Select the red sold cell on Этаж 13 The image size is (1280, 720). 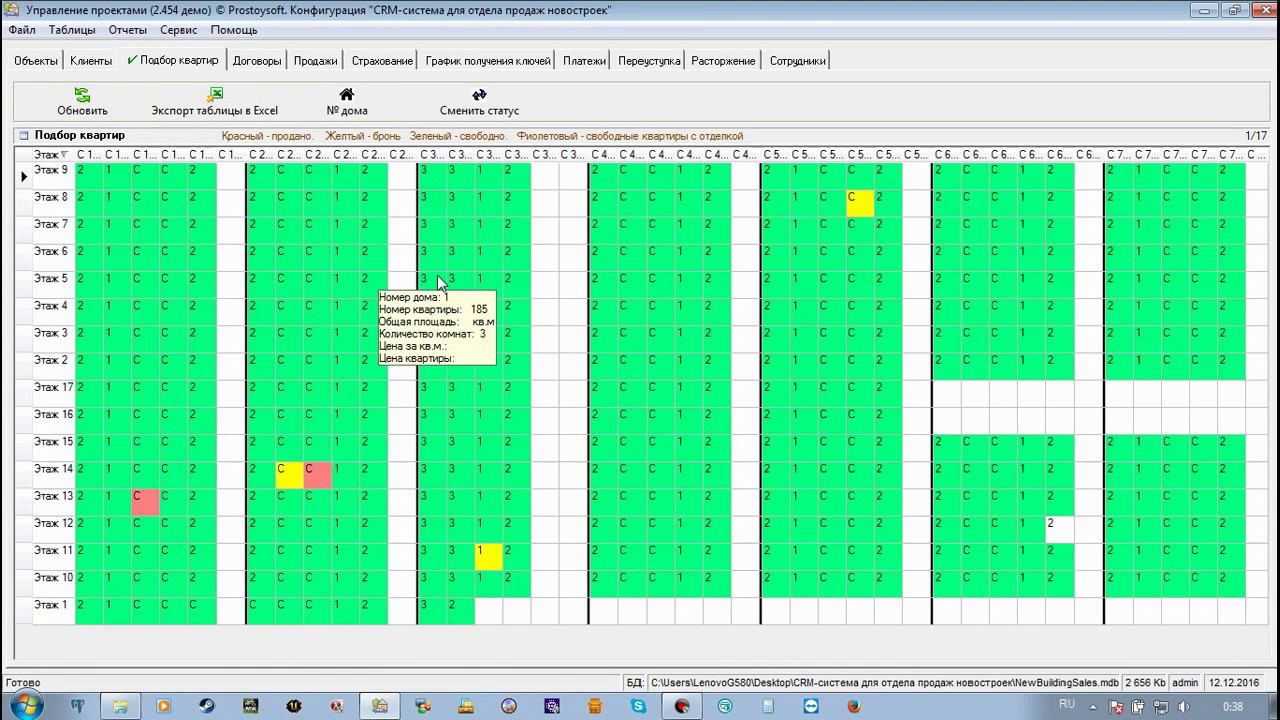pos(146,502)
